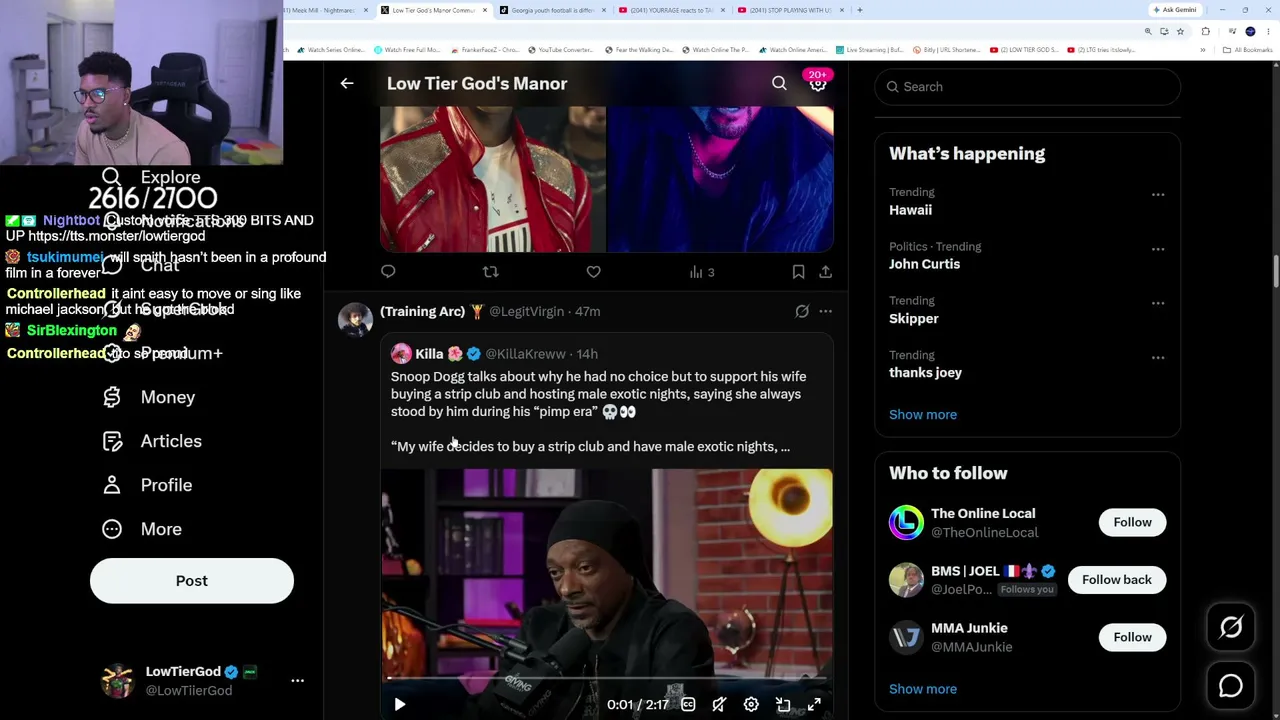The width and height of the screenshot is (1280, 720).
Task: Open YouTube Converter bookmark
Action: click(560, 50)
